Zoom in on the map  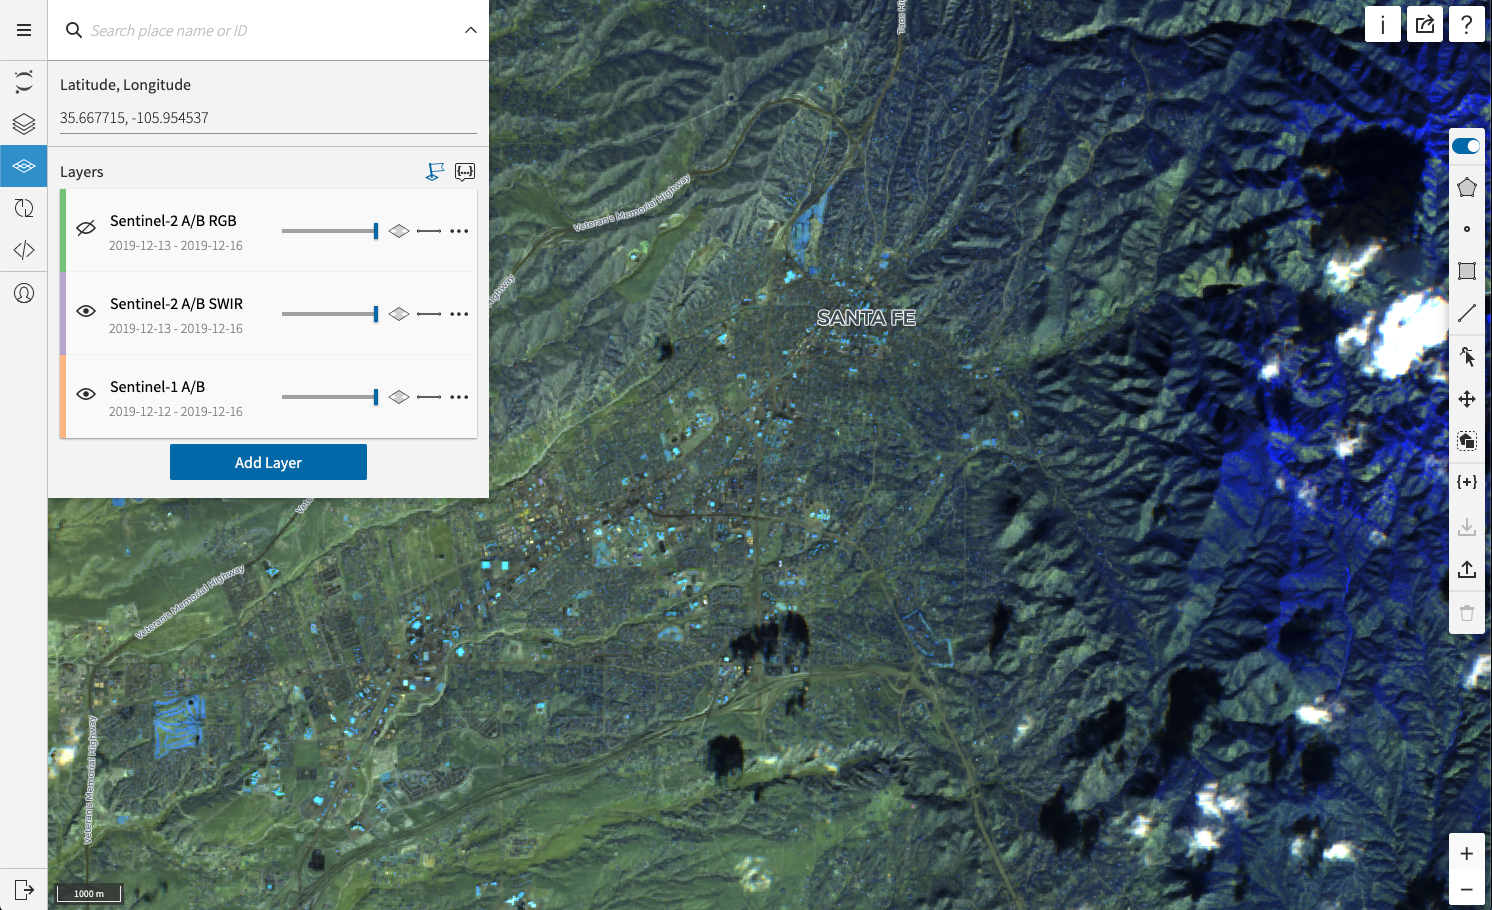point(1467,853)
